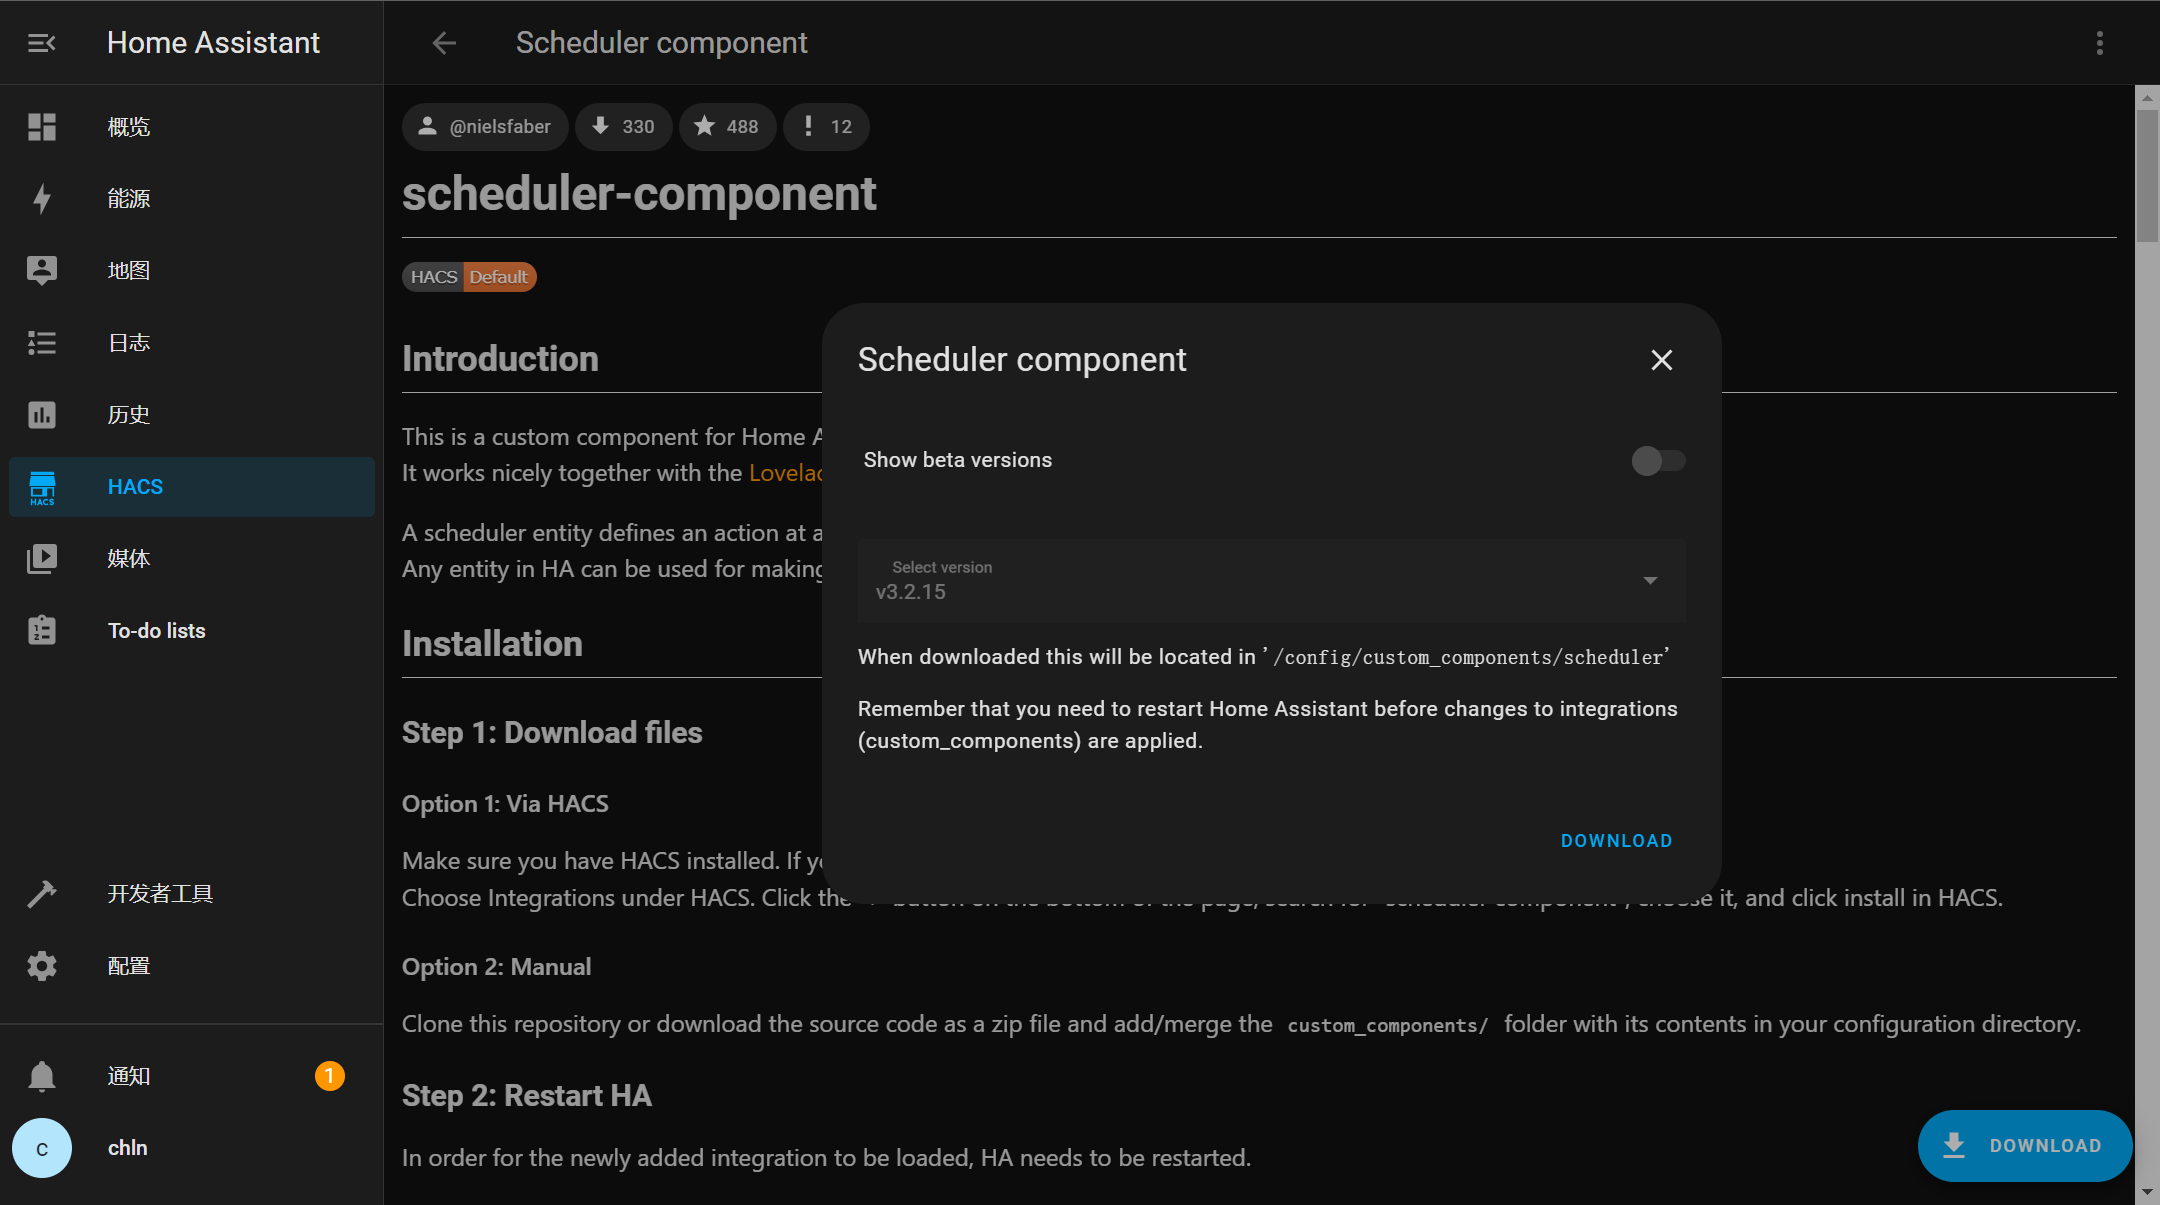Viewport: 2160px width, 1205px height.
Task: Click DOWNLOAD in the dialog
Action: [1616, 841]
